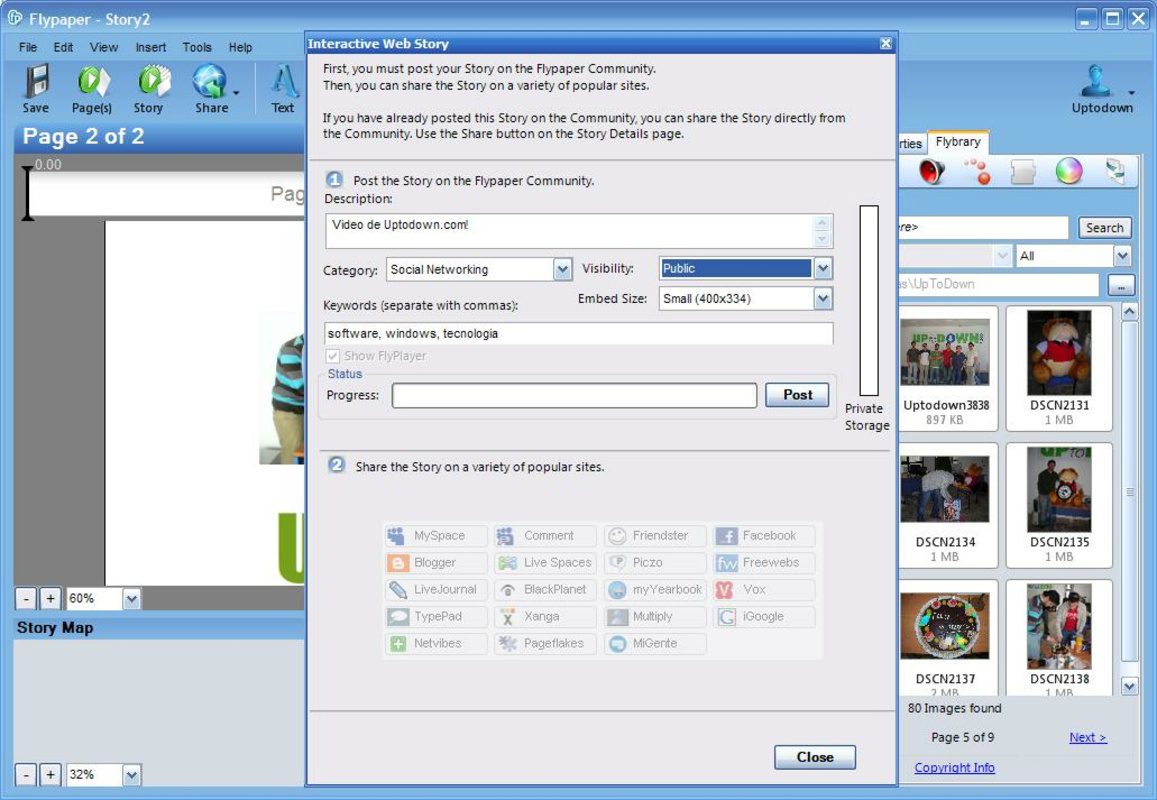This screenshot has width=1157, height=800.
Task: Zoom in the page with plus button
Action: (50, 599)
